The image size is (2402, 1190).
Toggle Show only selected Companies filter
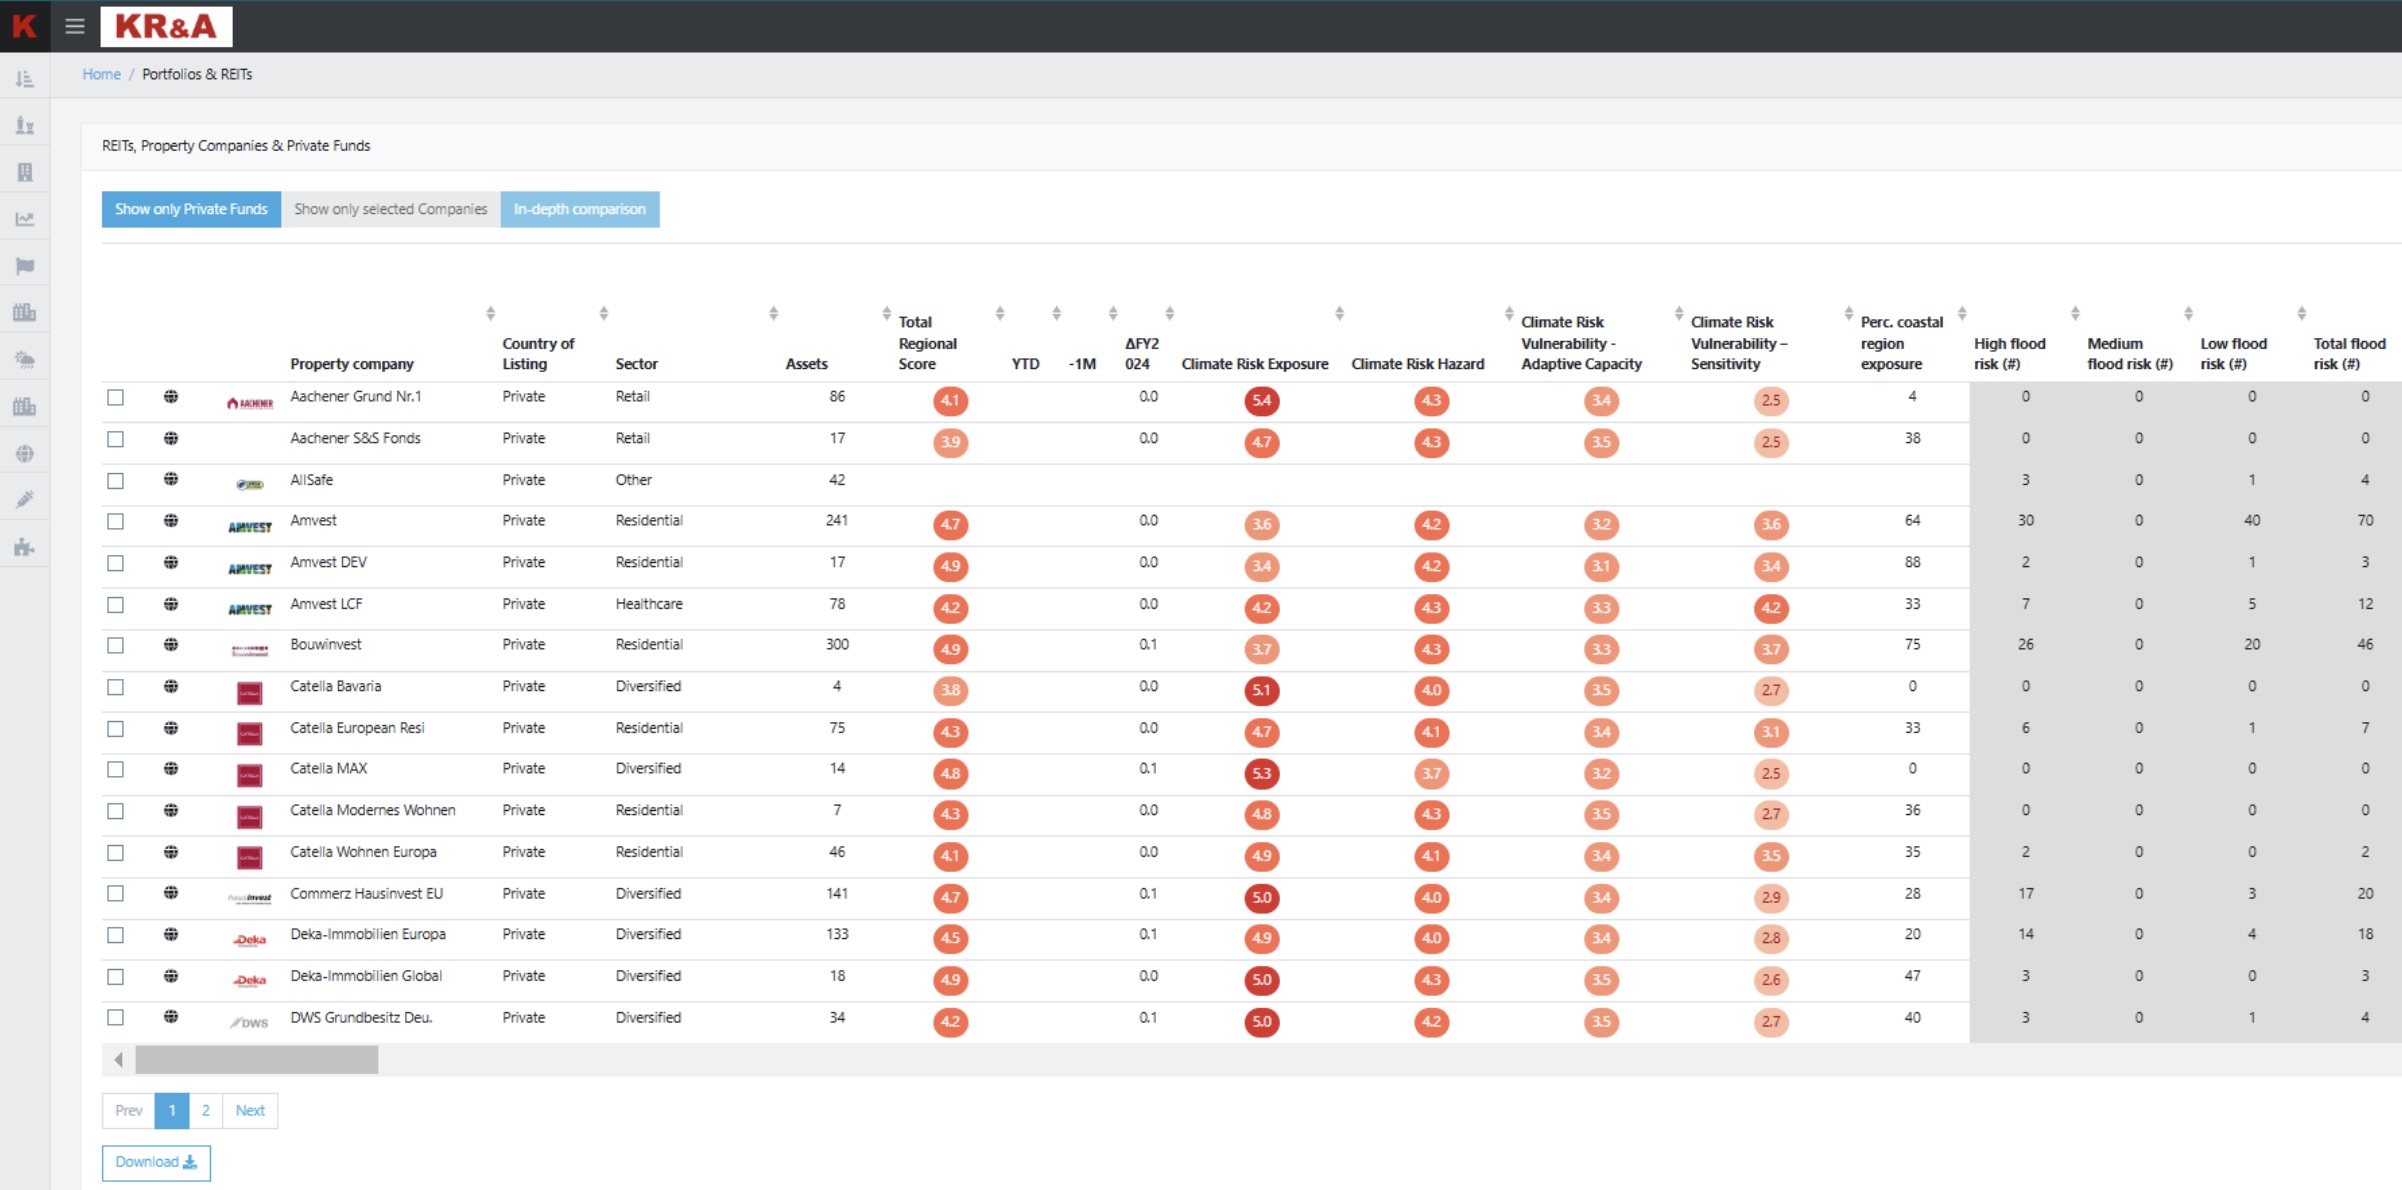pyautogui.click(x=391, y=209)
